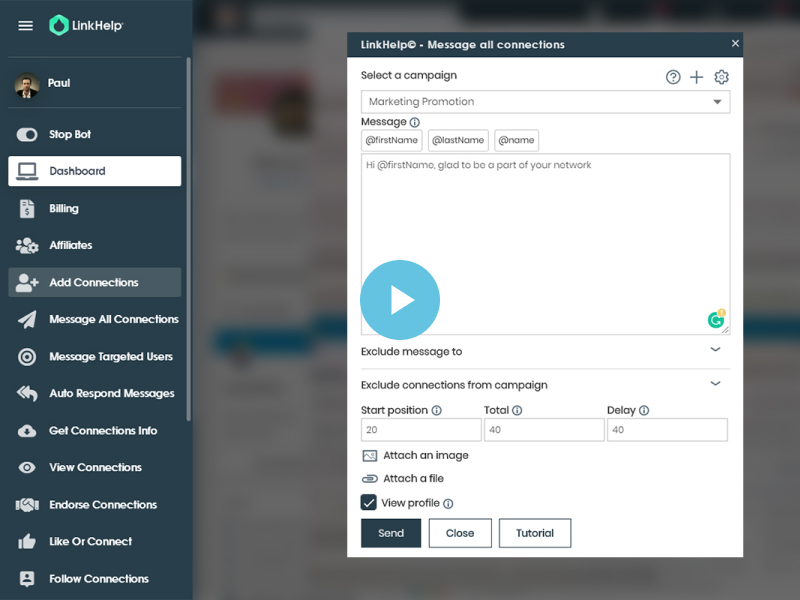Uncheck the View profile checkbox
Image resolution: width=800 pixels, height=600 pixels.
[x=369, y=503]
